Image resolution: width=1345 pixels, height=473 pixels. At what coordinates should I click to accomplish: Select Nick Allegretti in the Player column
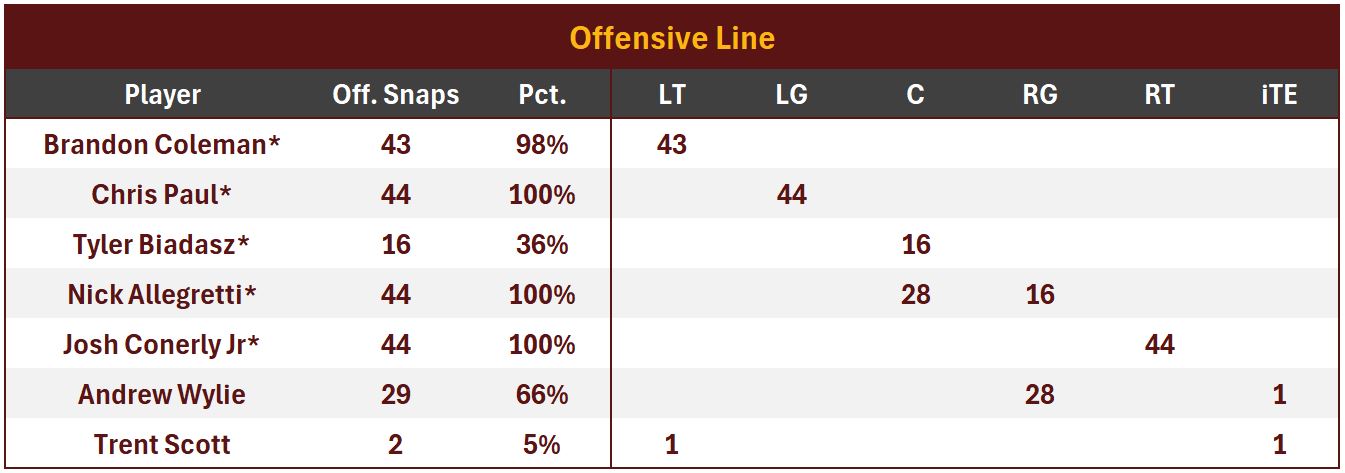[162, 294]
